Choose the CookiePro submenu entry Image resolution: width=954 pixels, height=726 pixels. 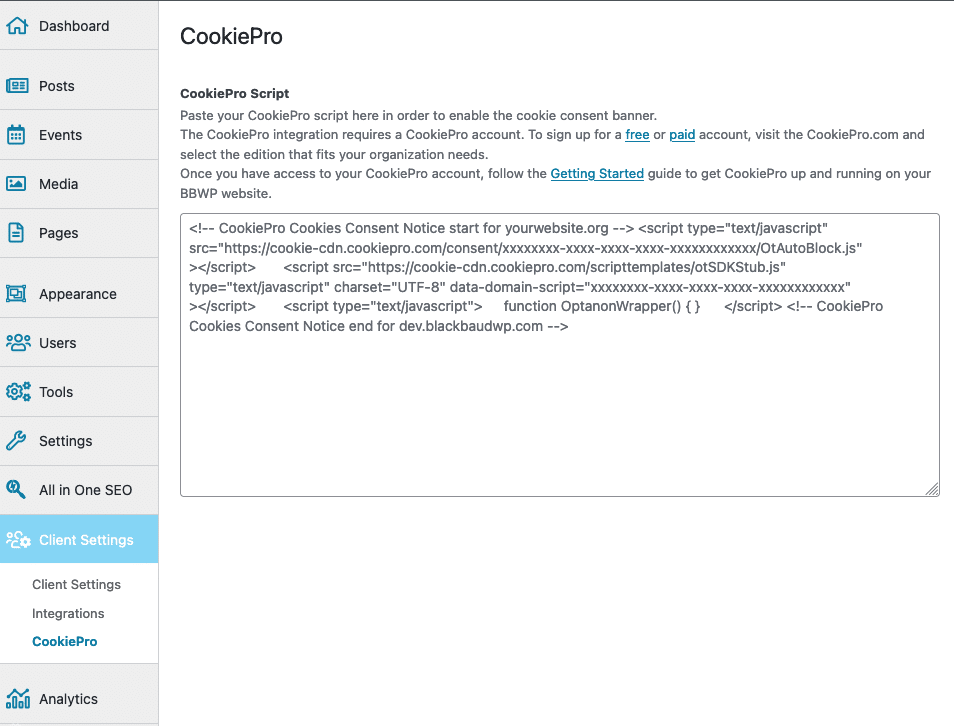tap(64, 641)
